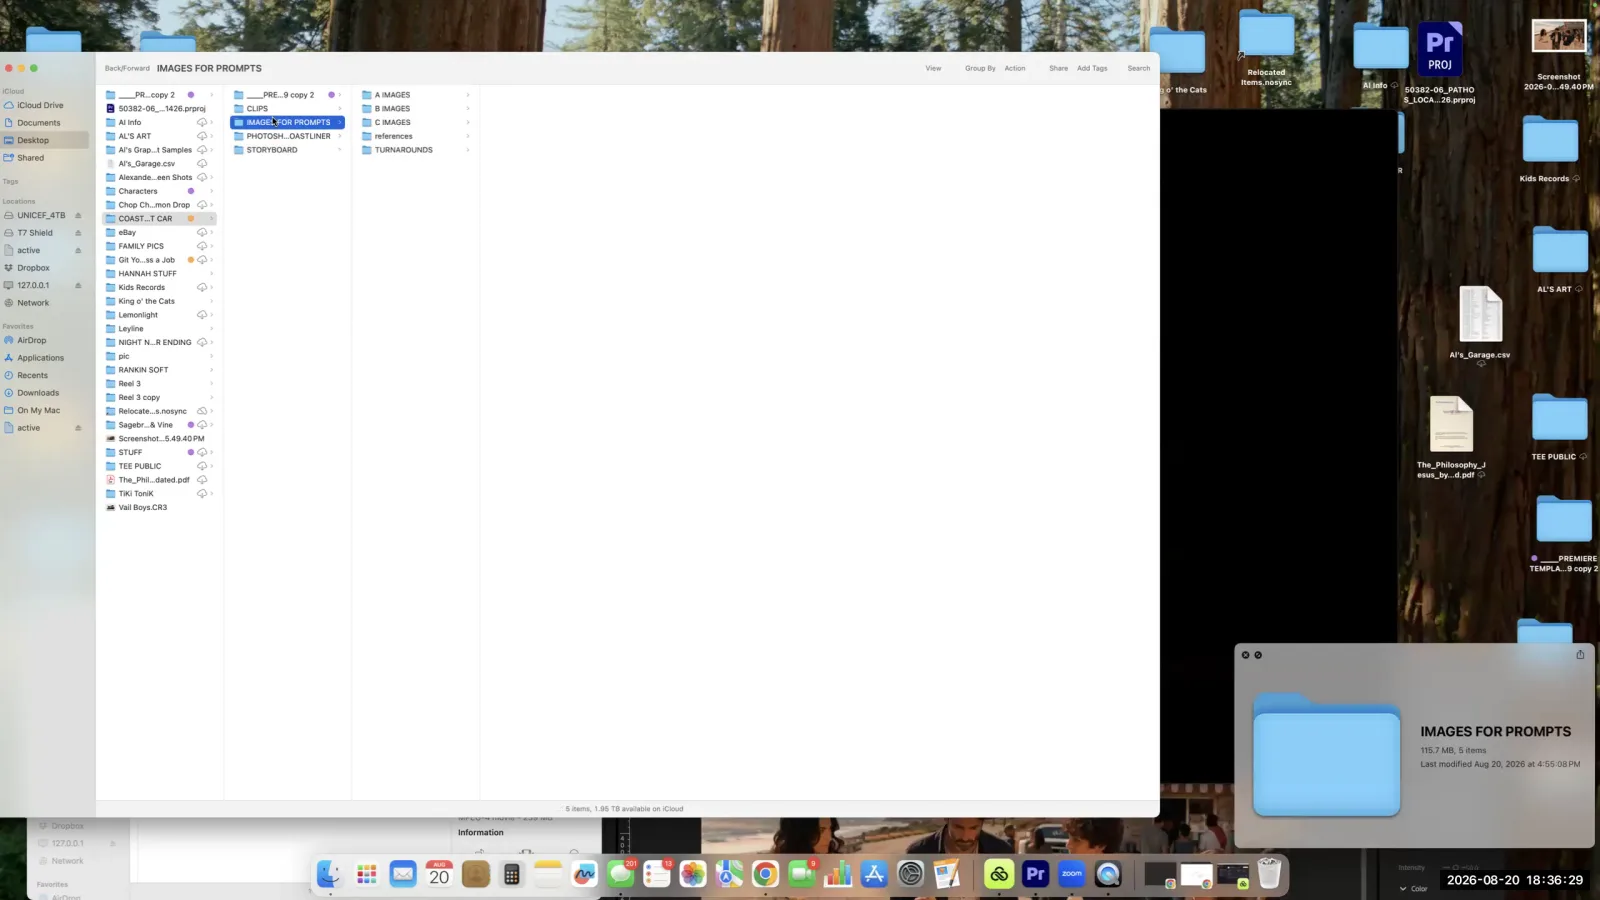Click share icon in preview panel
Screen dimensions: 1600x900
1580,655
